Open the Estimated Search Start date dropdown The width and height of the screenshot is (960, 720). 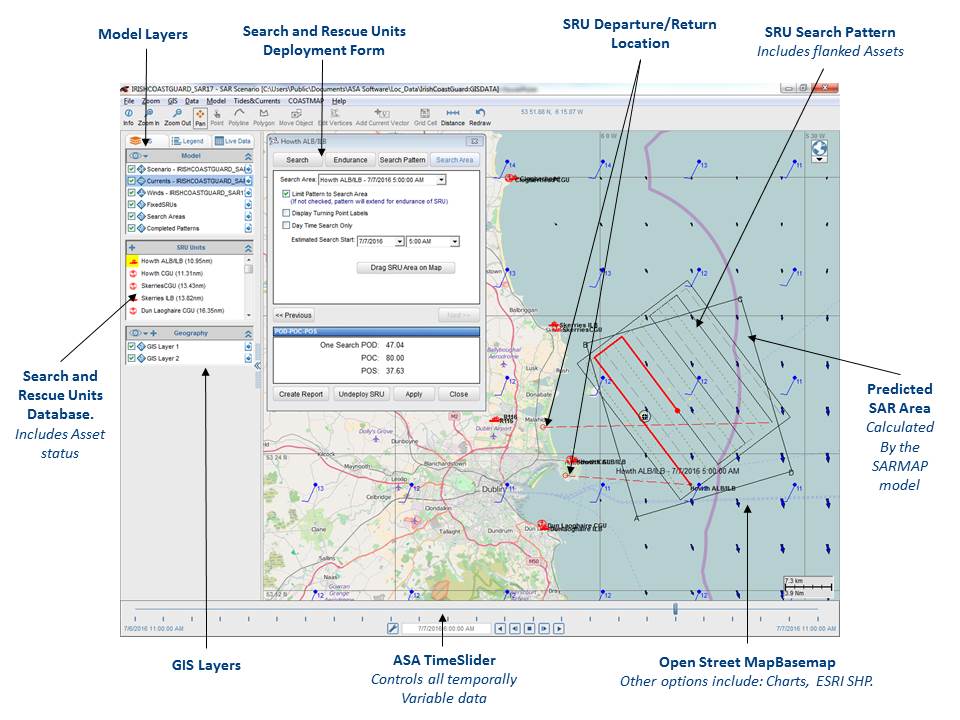pyautogui.click(x=400, y=242)
